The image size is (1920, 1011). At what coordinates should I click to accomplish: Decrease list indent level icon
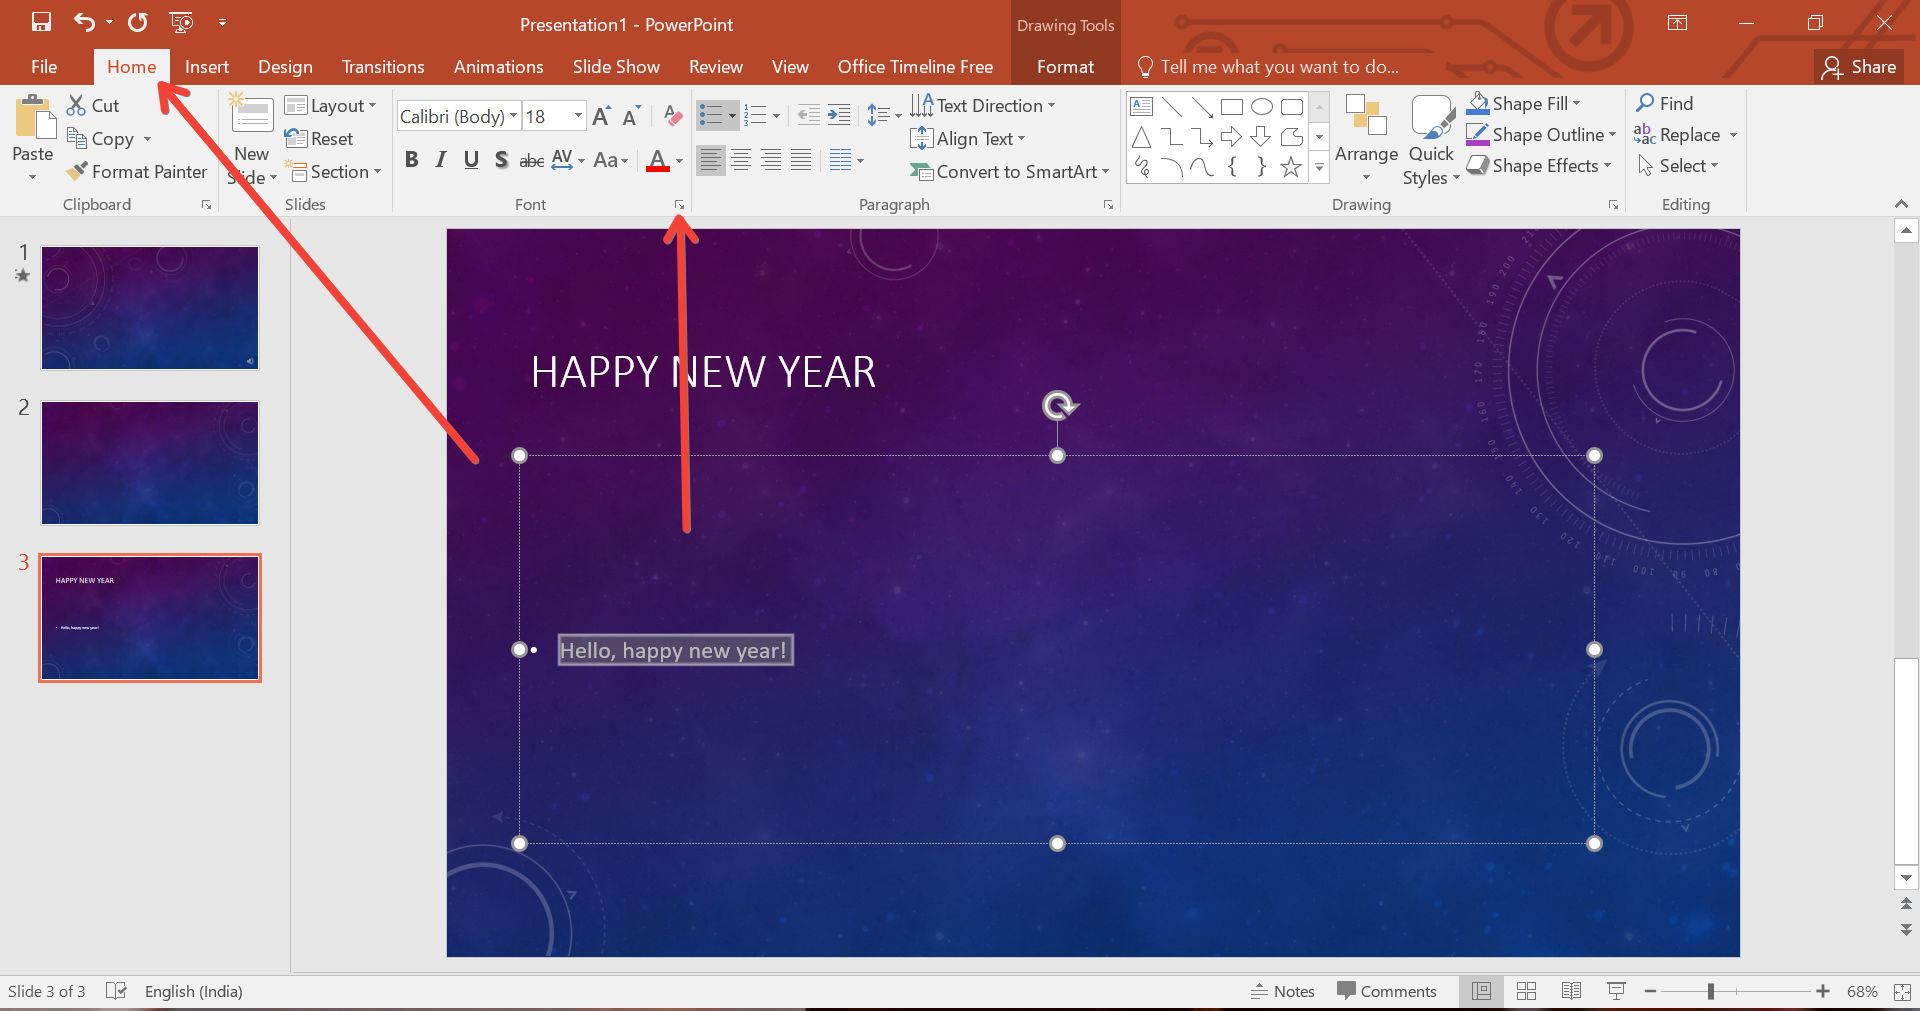808,115
